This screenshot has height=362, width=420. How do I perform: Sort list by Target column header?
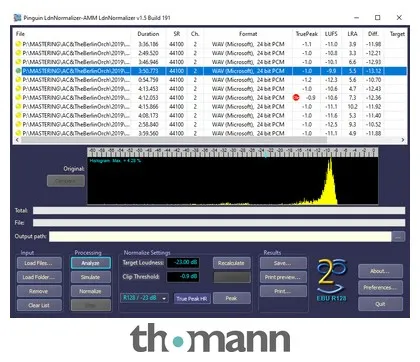397,34
